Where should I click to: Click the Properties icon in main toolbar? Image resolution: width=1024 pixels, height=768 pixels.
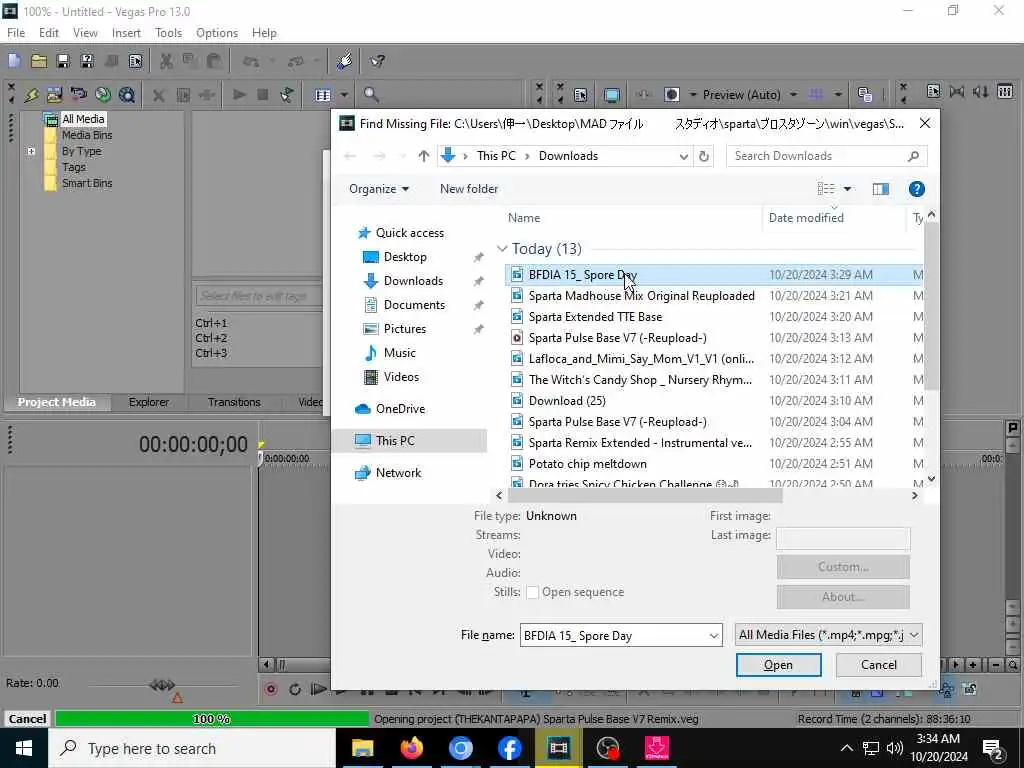[x=135, y=61]
